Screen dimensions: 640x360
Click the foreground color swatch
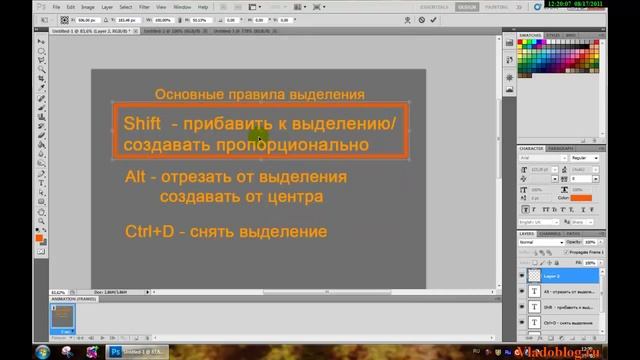coord(39,238)
